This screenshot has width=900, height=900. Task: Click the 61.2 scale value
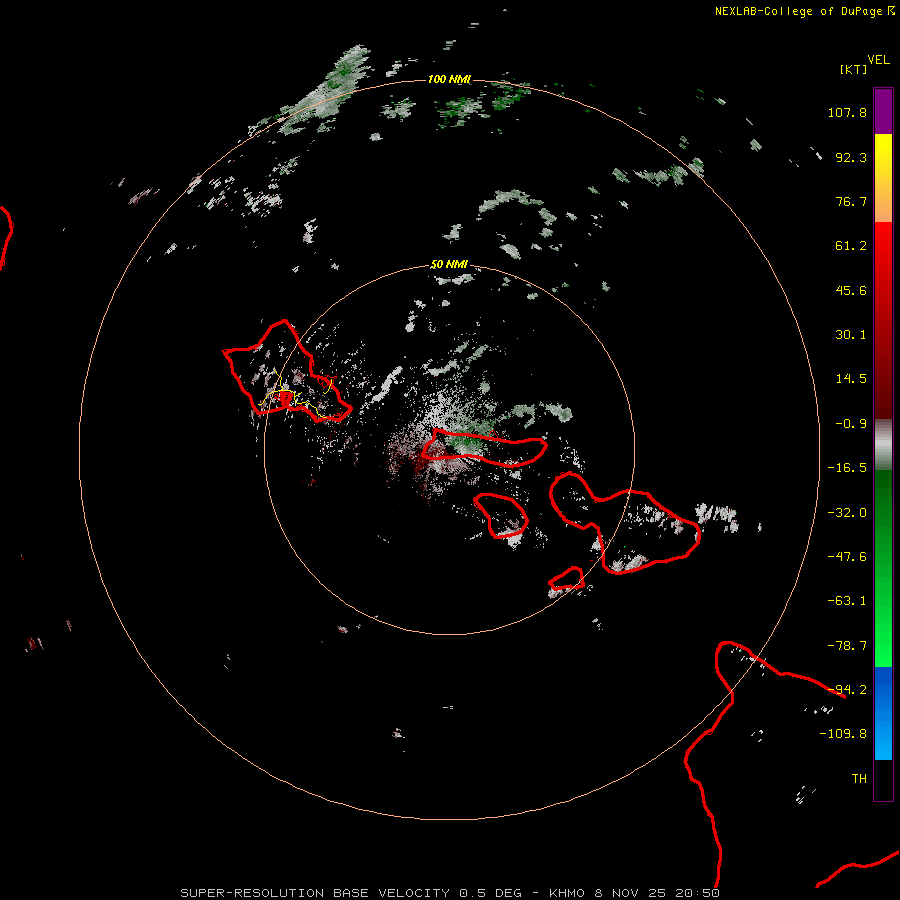pos(851,246)
